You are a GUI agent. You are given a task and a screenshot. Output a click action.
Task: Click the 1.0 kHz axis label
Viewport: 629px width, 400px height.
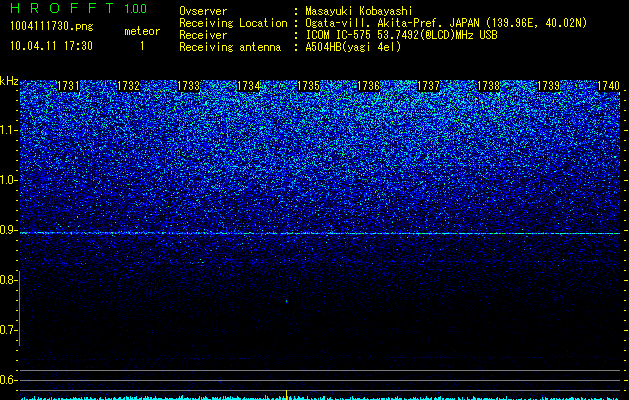pyautogui.click(x=8, y=180)
